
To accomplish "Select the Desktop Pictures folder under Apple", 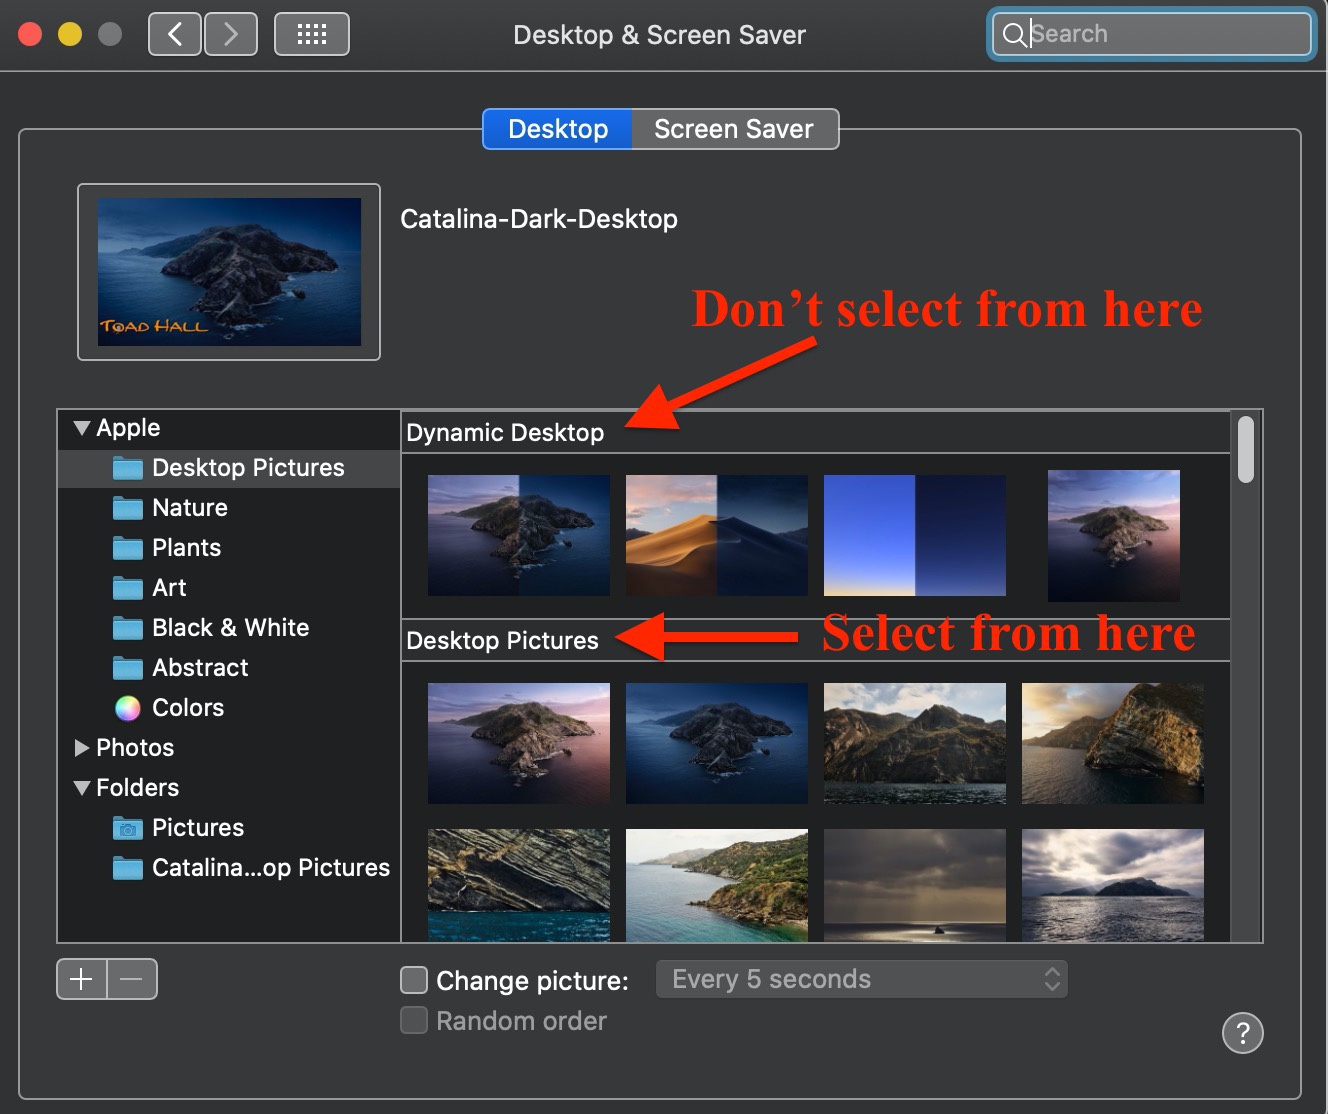I will 248,467.
